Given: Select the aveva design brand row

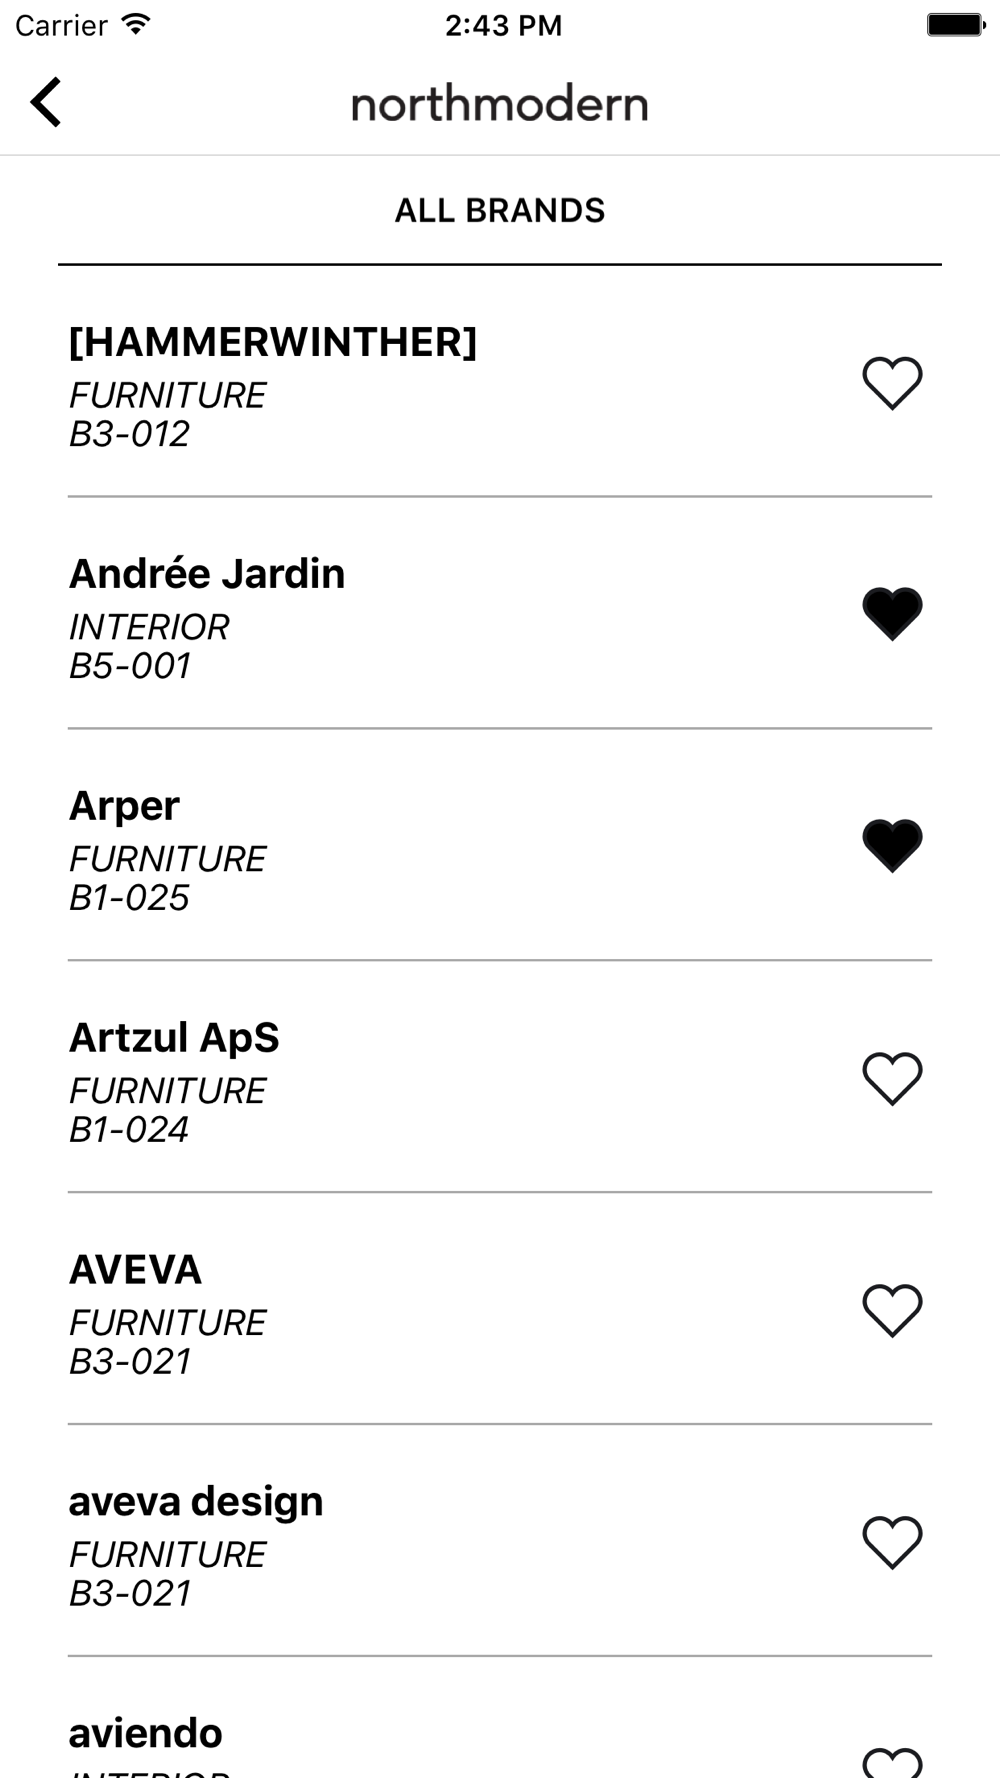Looking at the screenshot, I should [196, 1502].
